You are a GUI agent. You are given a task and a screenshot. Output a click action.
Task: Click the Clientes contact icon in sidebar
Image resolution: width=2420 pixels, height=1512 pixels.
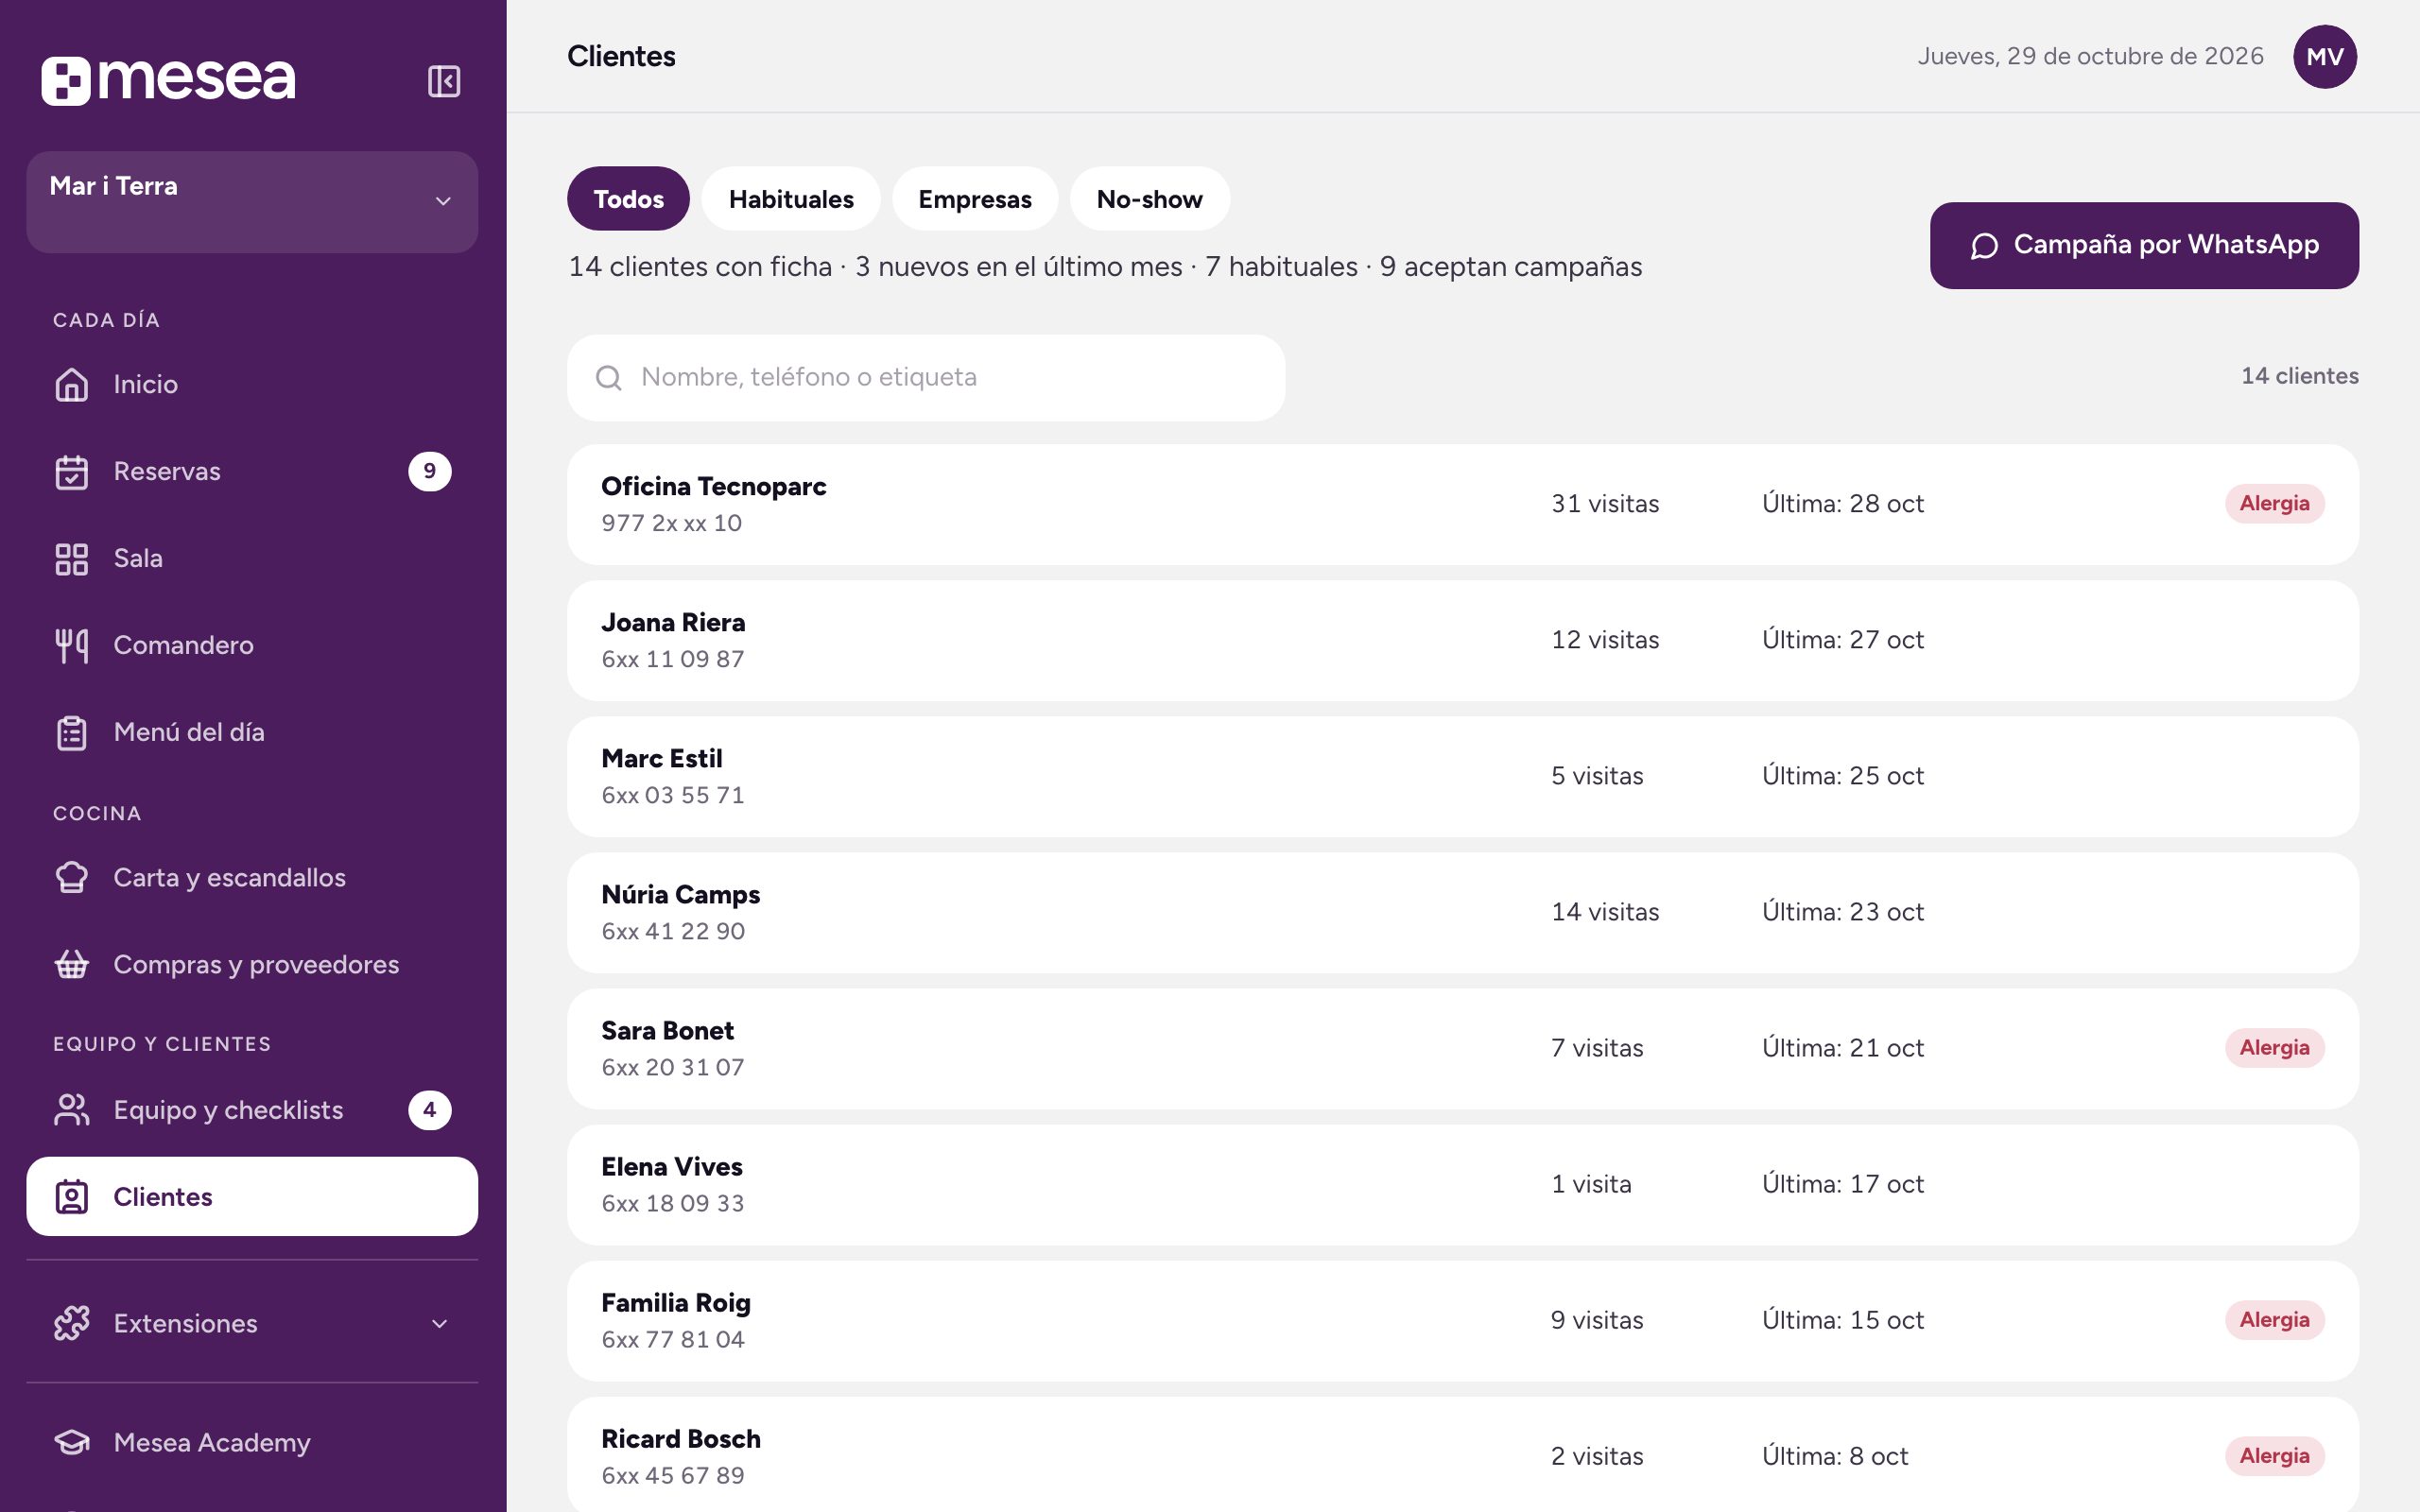click(72, 1197)
